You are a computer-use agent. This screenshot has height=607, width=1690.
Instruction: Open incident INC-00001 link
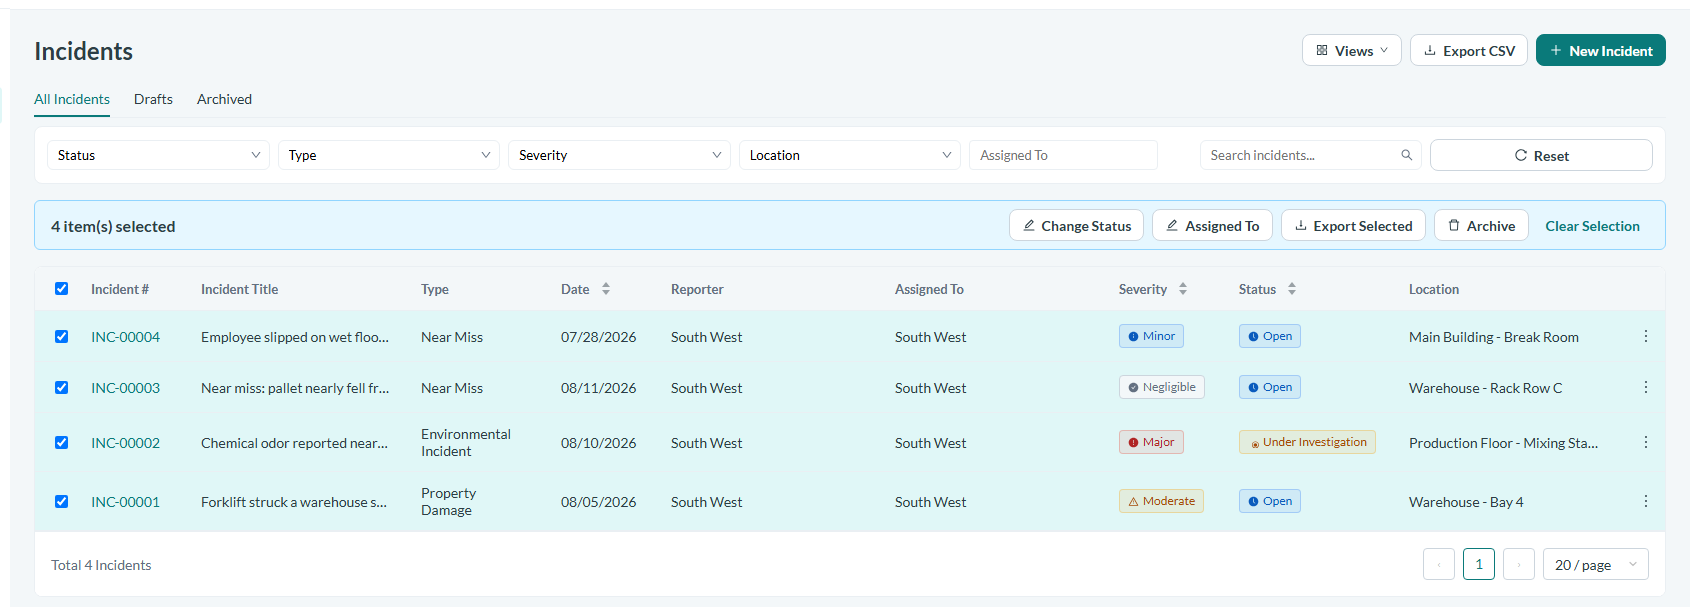coord(125,502)
